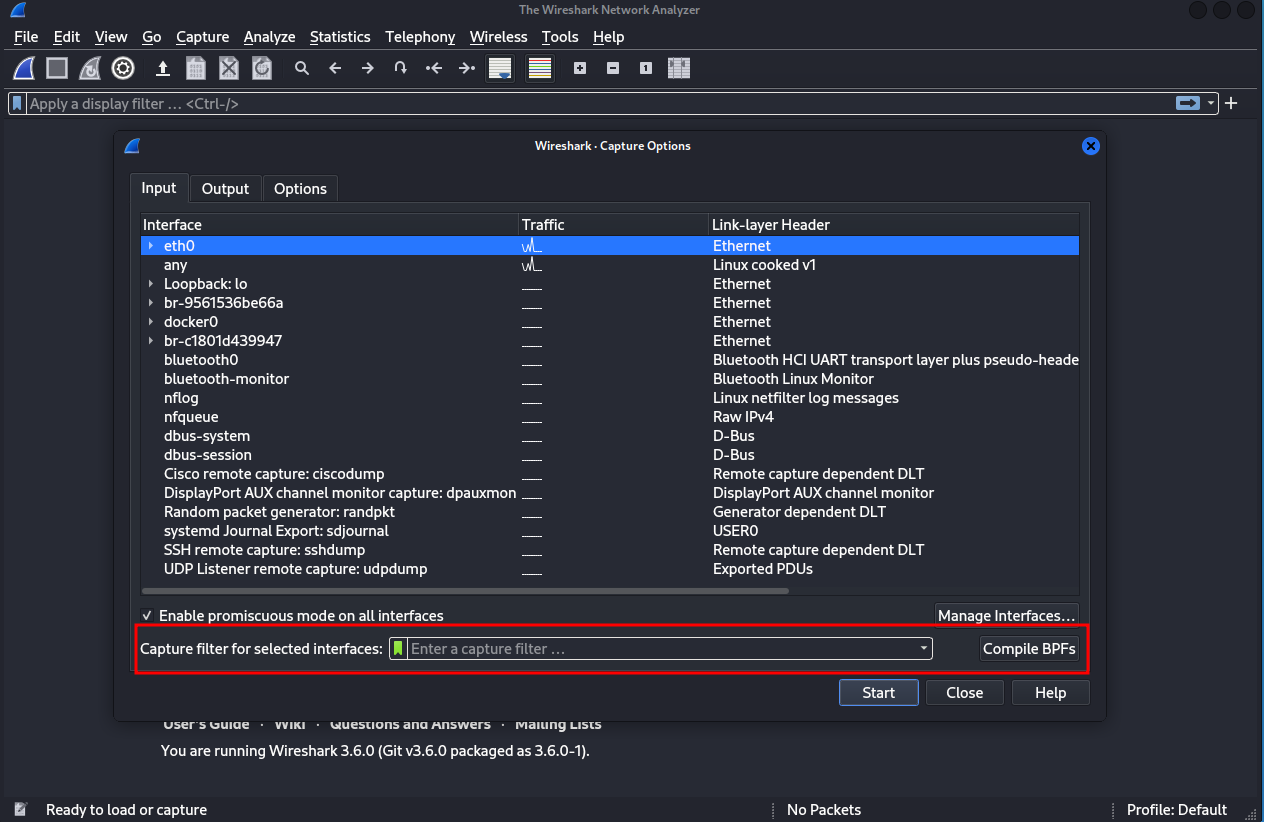Go back in packet history
Image resolution: width=1264 pixels, height=822 pixels.
coord(335,68)
